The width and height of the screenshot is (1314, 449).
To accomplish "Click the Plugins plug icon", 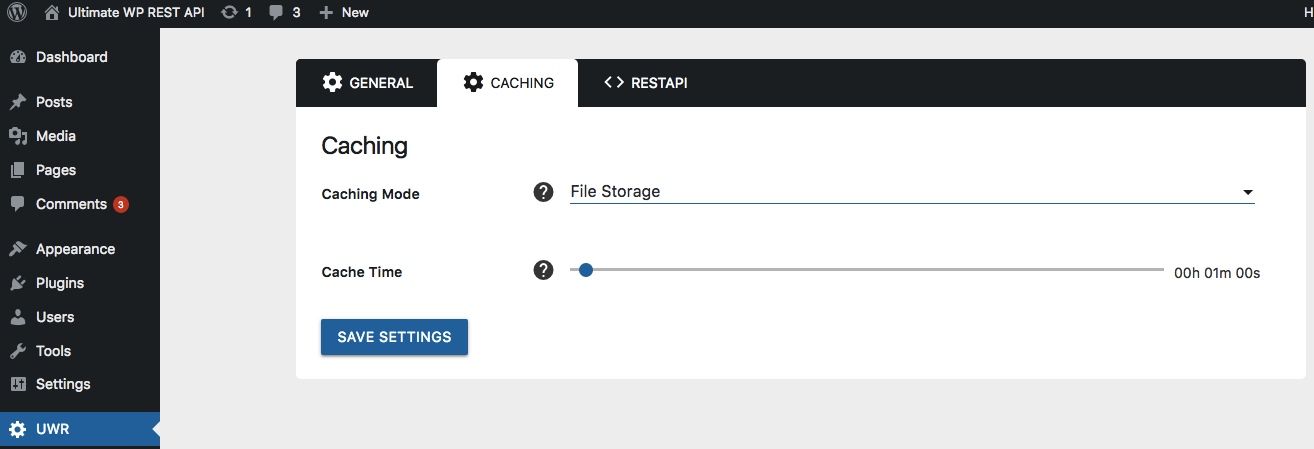I will tap(18, 283).
